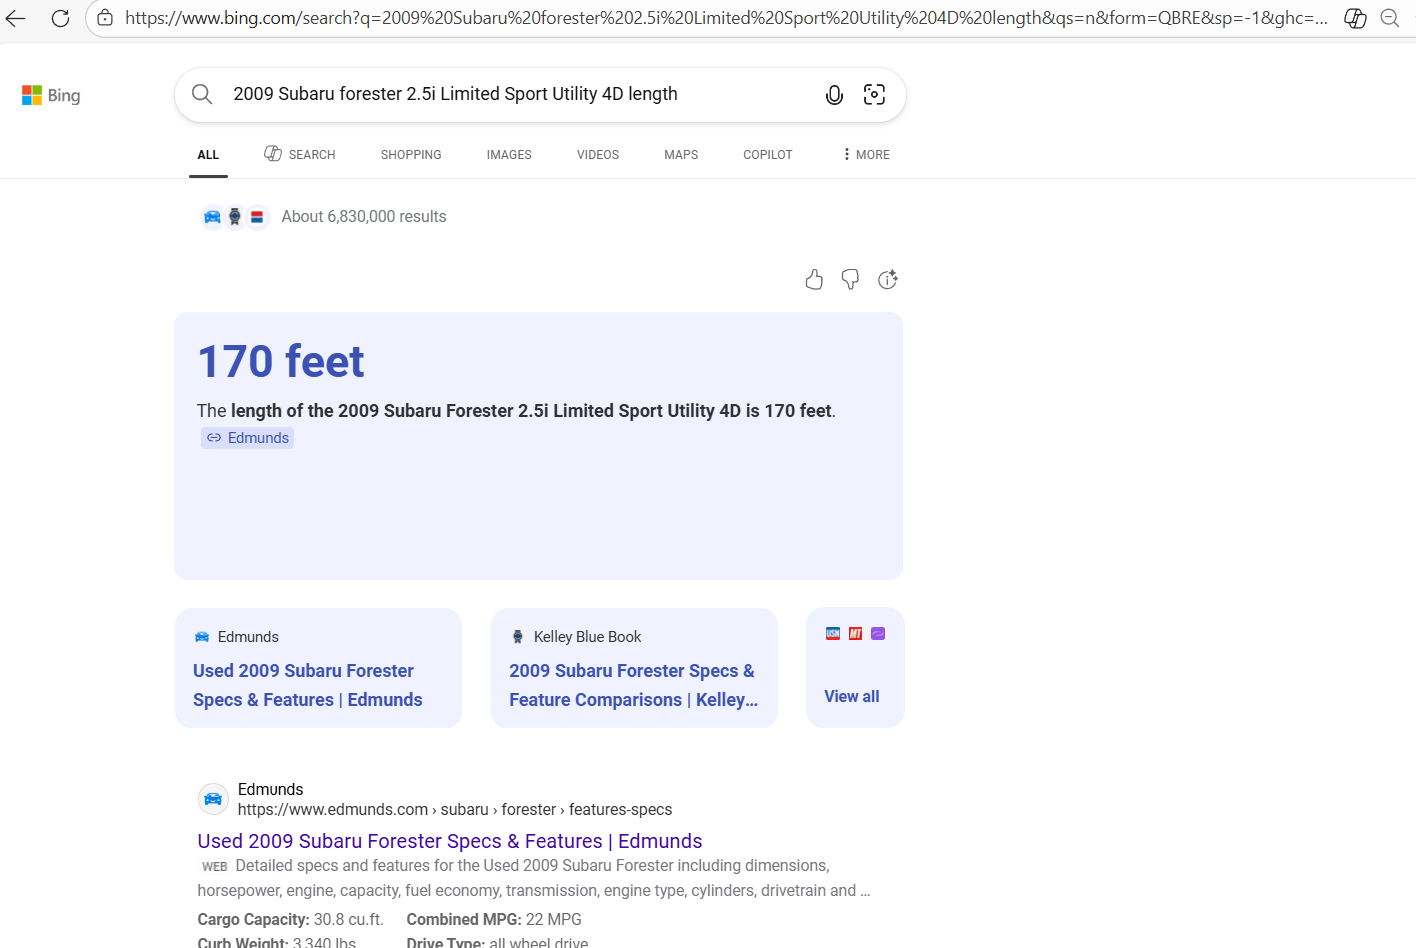Expand the MORE search options menu
The image size is (1416, 948).
[x=866, y=155]
